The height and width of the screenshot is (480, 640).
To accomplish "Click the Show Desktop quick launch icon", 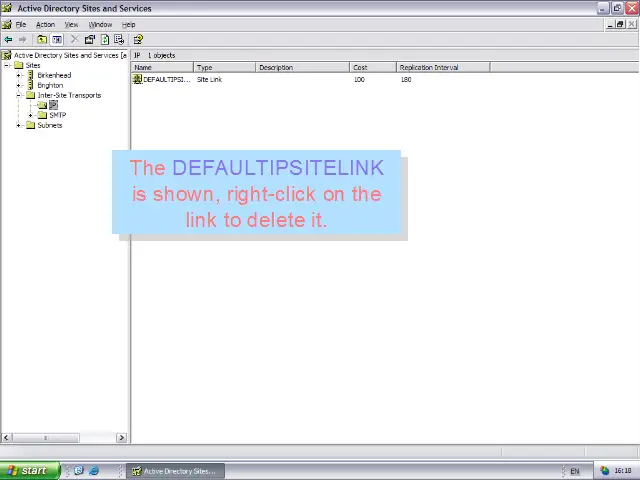I will click(x=79, y=471).
